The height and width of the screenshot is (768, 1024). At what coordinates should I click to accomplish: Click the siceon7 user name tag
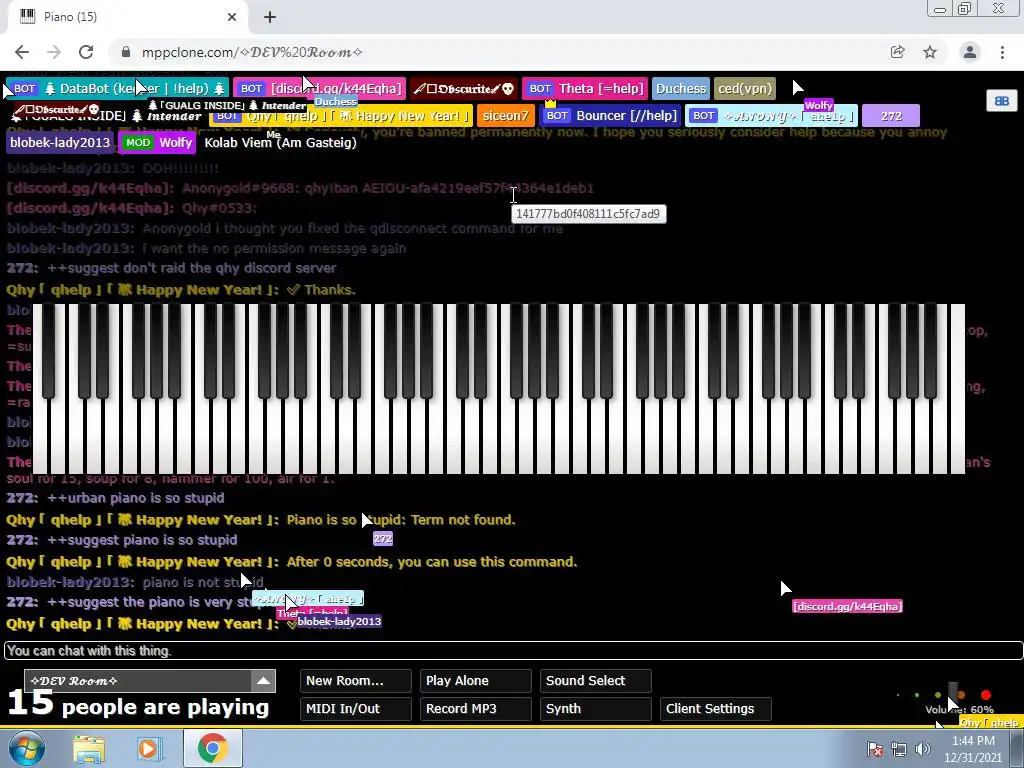tap(505, 116)
